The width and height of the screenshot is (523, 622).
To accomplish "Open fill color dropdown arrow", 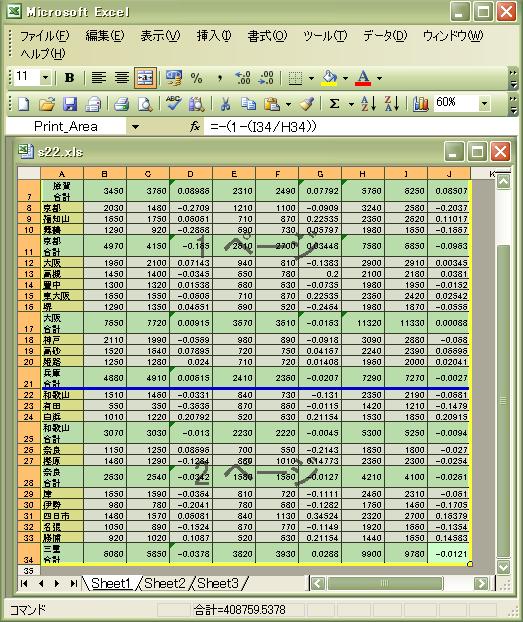I will 345,78.
